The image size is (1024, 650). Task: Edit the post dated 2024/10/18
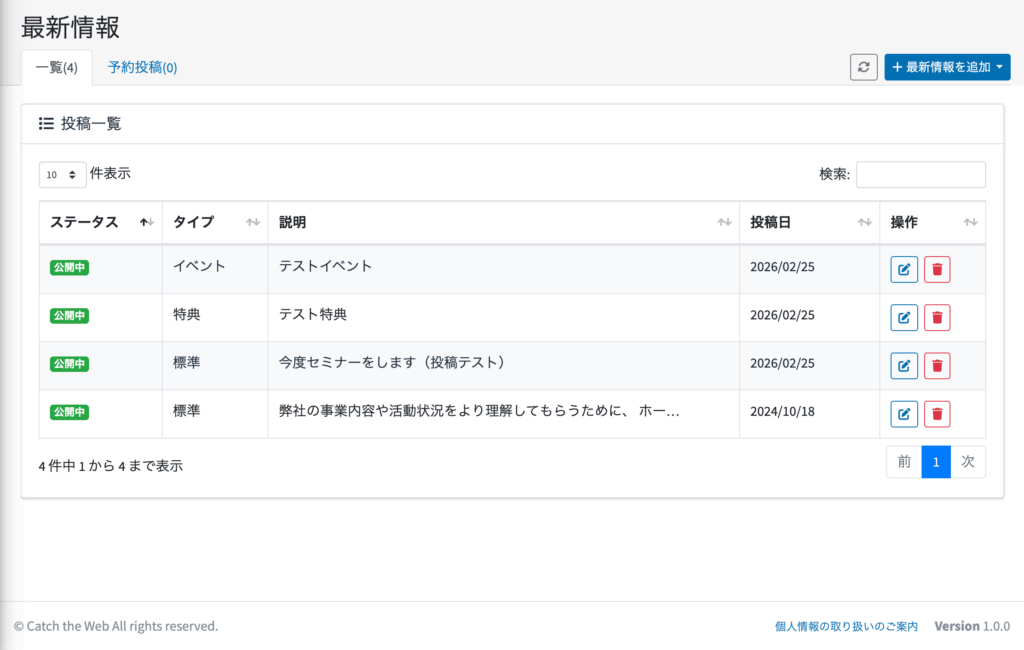click(x=904, y=414)
